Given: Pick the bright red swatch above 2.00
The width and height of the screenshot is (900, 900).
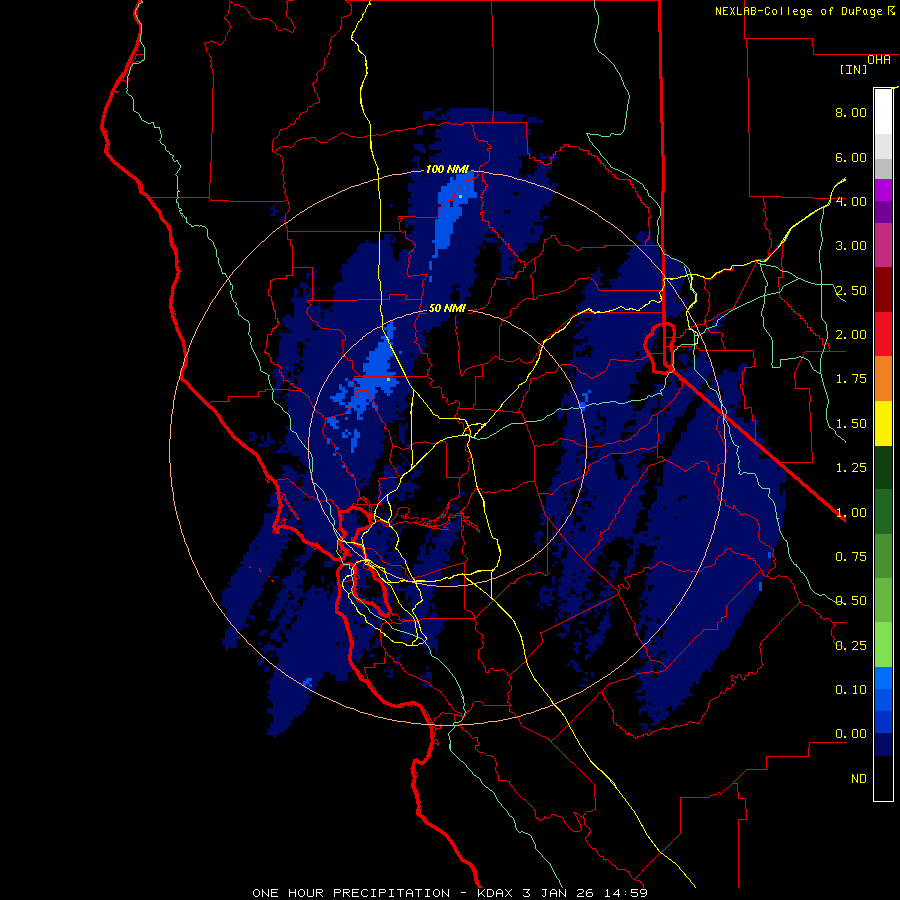Looking at the screenshot, I should point(883,334).
